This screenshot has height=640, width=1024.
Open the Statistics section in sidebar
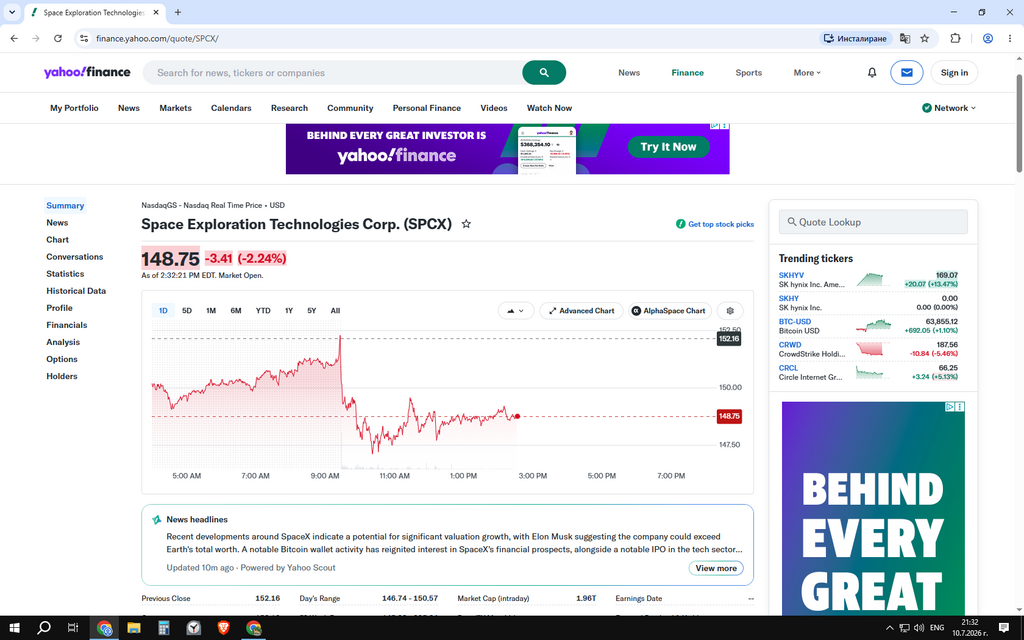tap(65, 274)
